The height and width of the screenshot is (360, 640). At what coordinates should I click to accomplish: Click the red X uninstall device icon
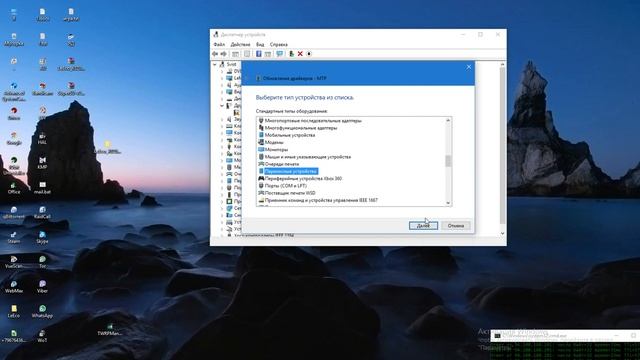pyautogui.click(x=300, y=54)
